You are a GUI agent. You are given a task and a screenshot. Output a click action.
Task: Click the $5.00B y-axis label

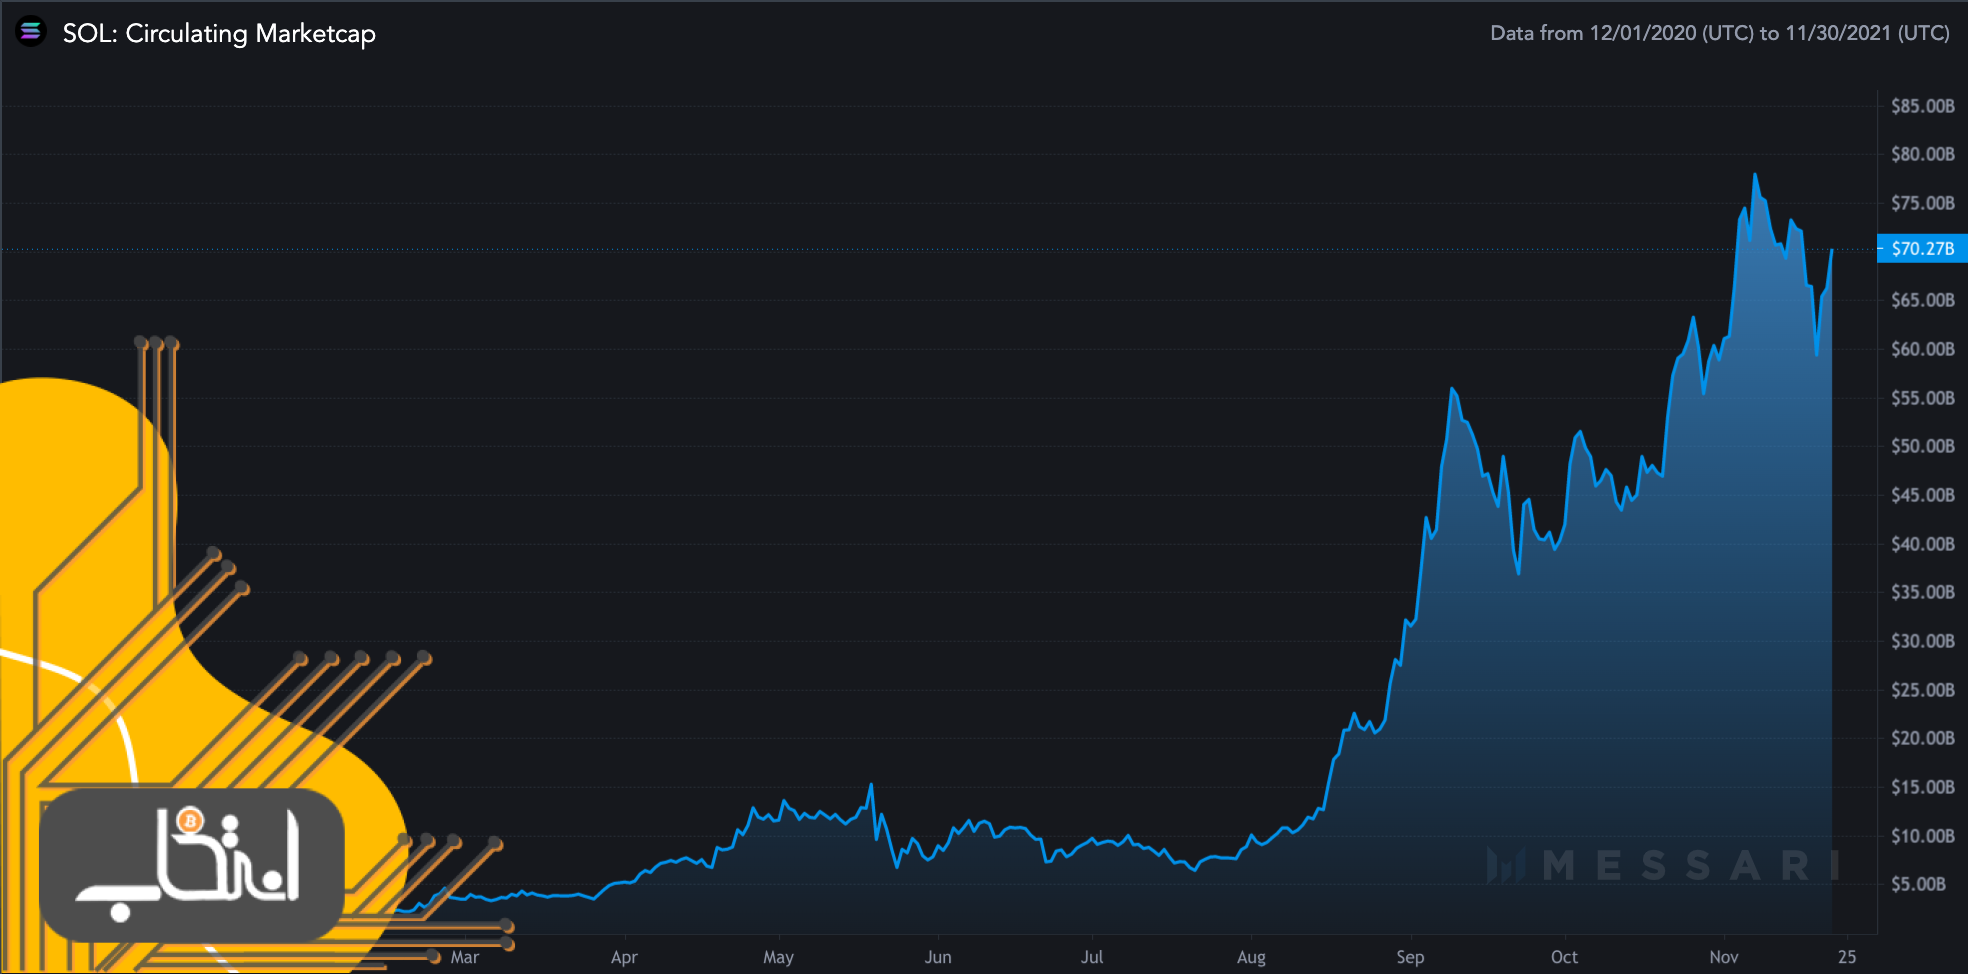(1918, 884)
